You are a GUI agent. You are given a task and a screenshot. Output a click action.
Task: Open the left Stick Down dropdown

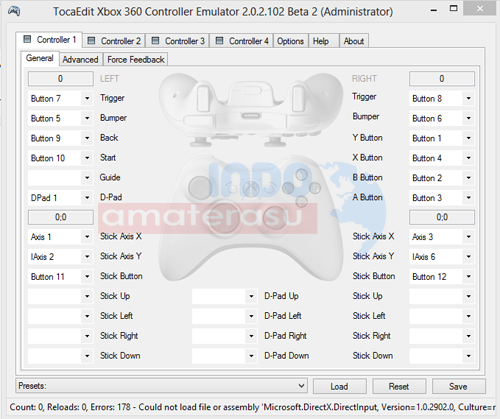(x=60, y=356)
